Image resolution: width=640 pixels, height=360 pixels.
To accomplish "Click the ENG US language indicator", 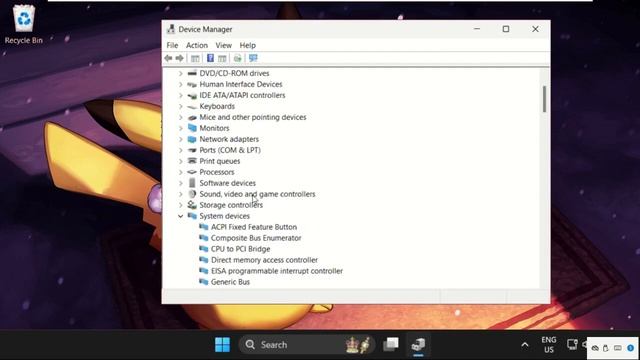I will pos(549,345).
